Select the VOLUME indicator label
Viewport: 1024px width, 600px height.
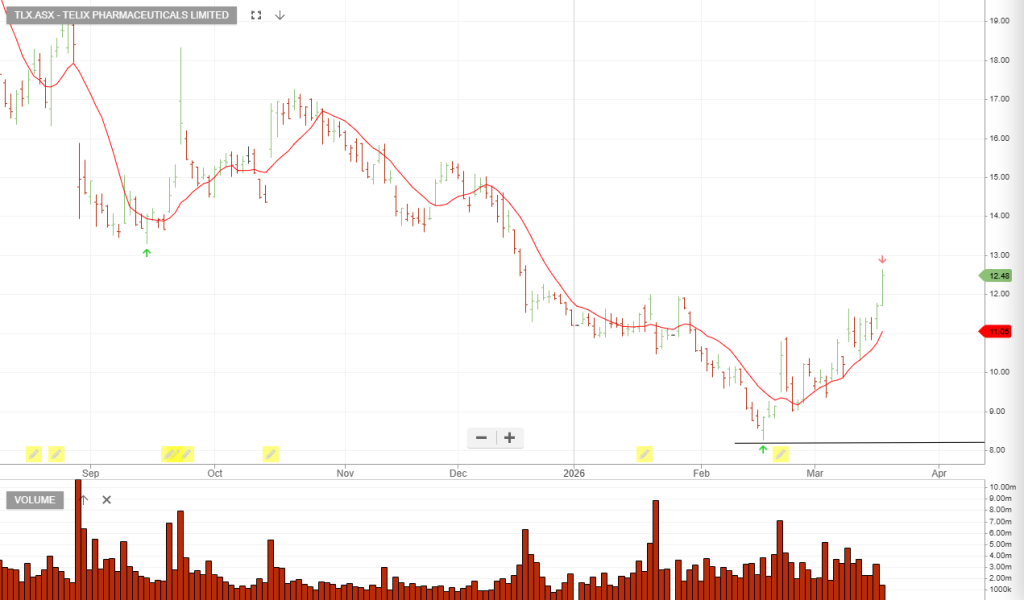[35, 499]
